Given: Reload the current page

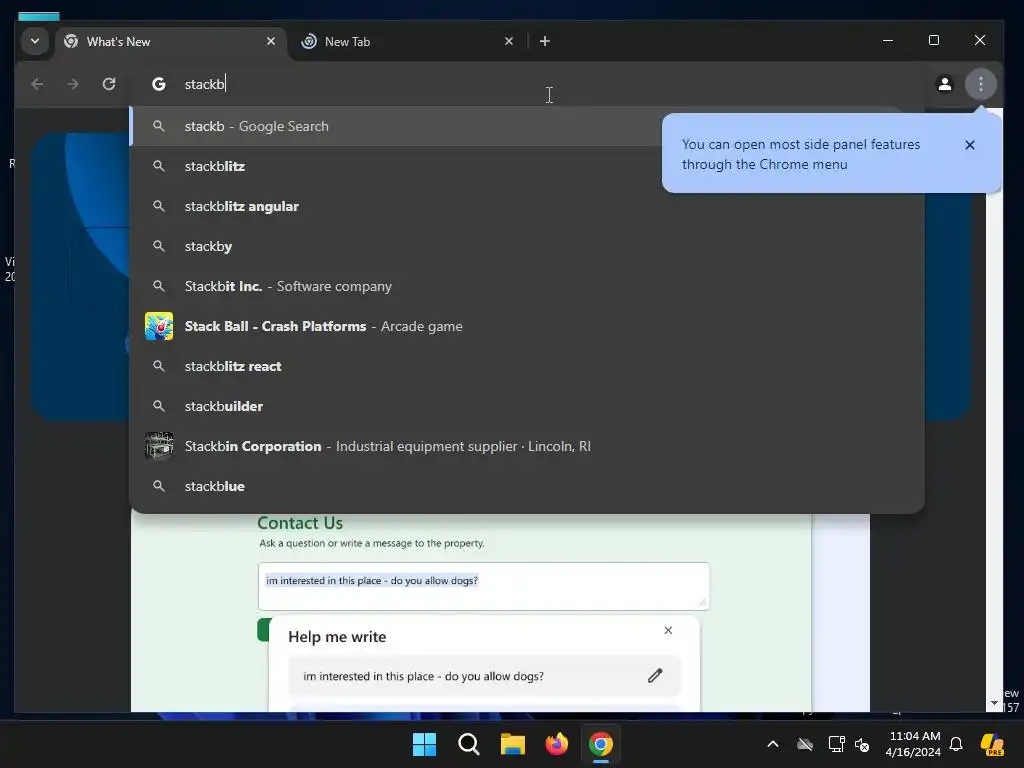Looking at the screenshot, I should [x=109, y=84].
